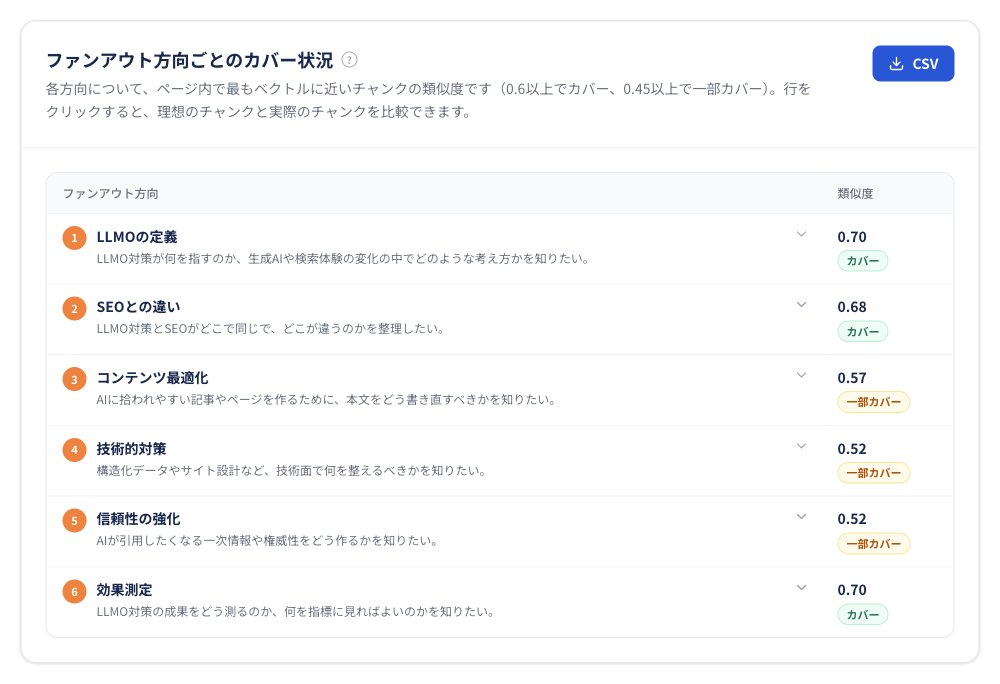The width and height of the screenshot is (1000, 684).
Task: Expand the 信頼性の強化 row chevron
Action: [802, 516]
